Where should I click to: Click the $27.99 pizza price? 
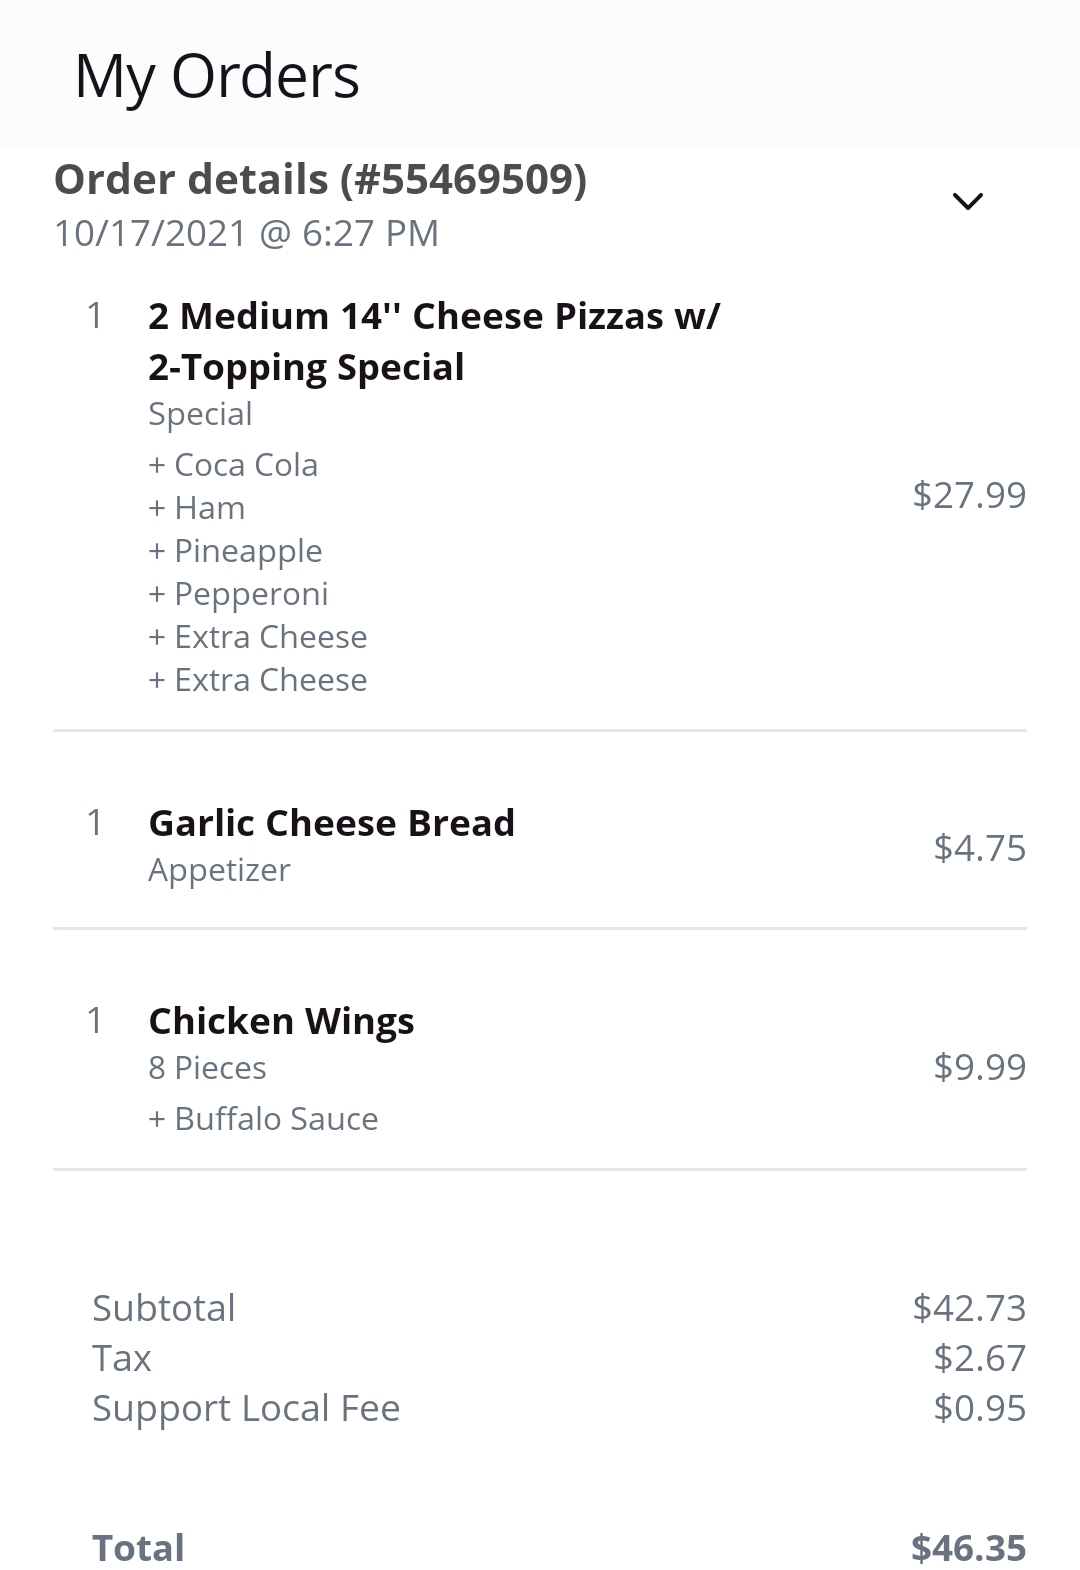968,495
